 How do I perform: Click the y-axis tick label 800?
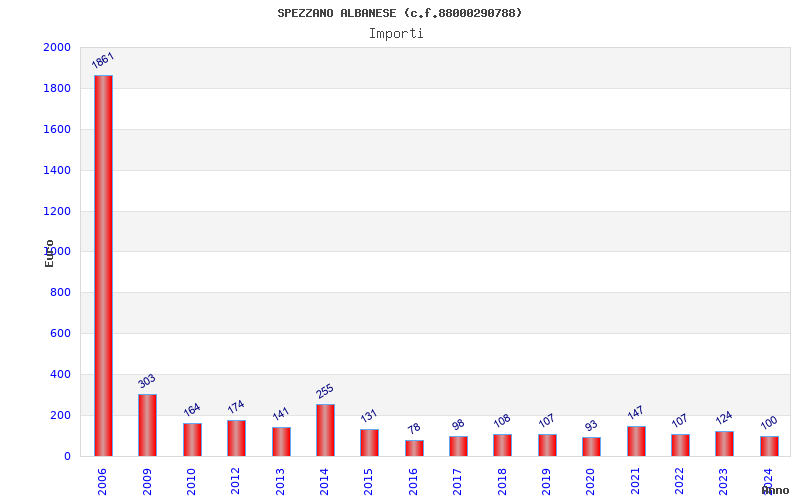tap(60, 292)
